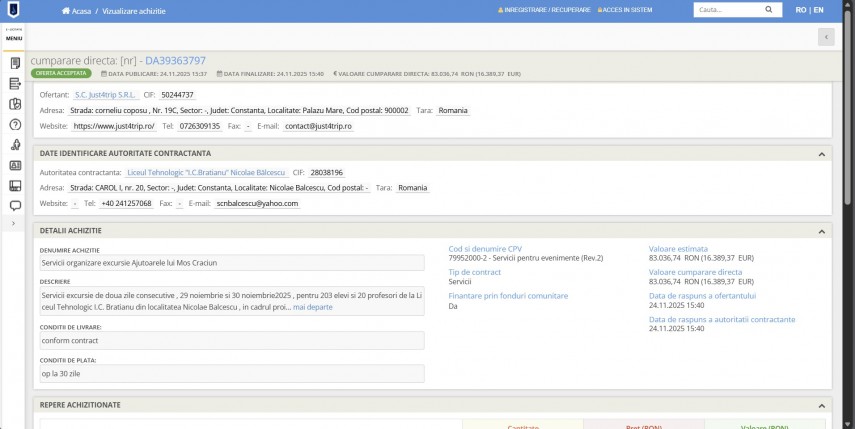This screenshot has width=855, height=429.
Task: Click the e-Licitatie shield logo
Action: [14, 10]
